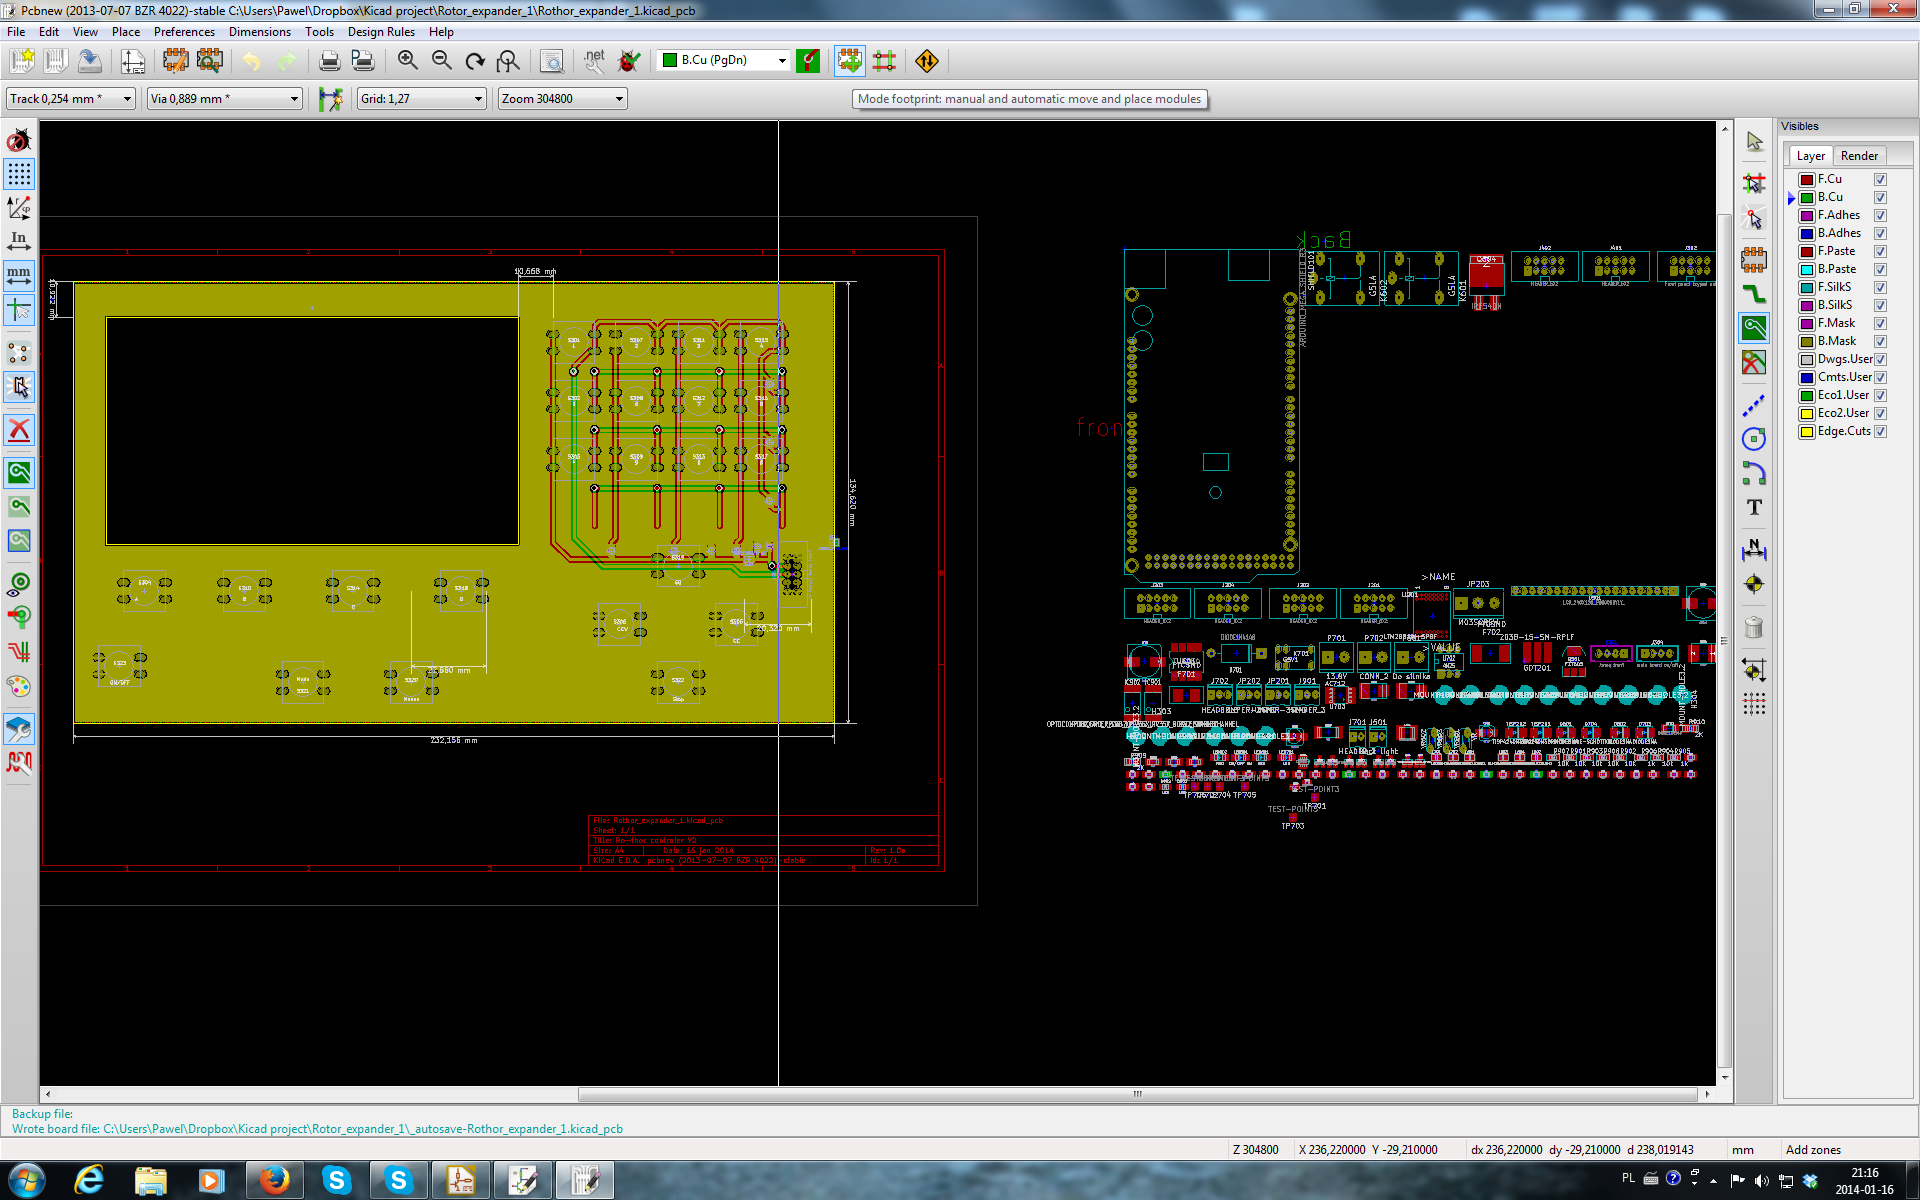
Task: Click the Print board icon
Action: [x=329, y=61]
